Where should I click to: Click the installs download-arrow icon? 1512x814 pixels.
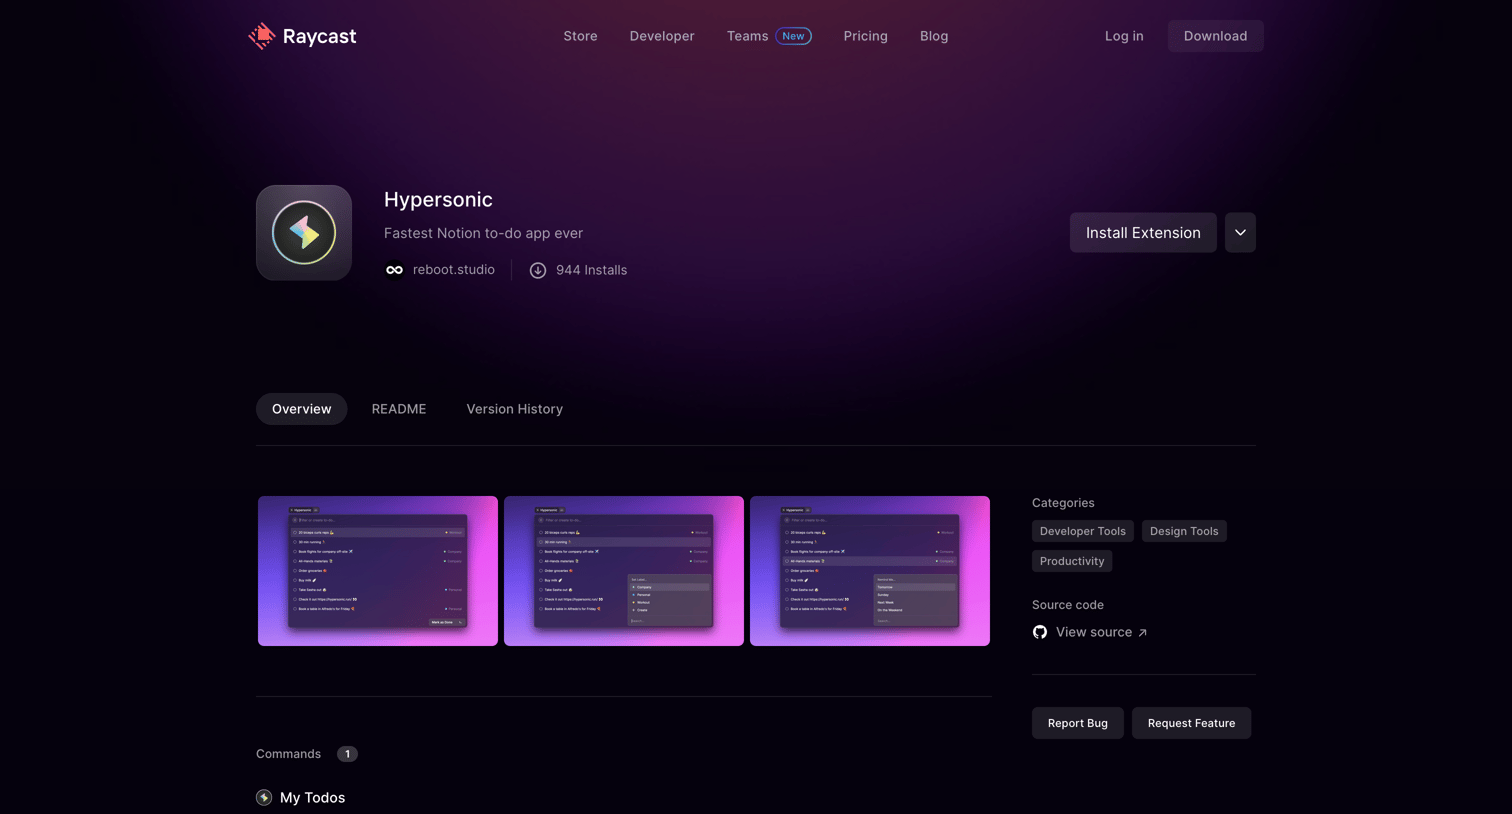(538, 270)
